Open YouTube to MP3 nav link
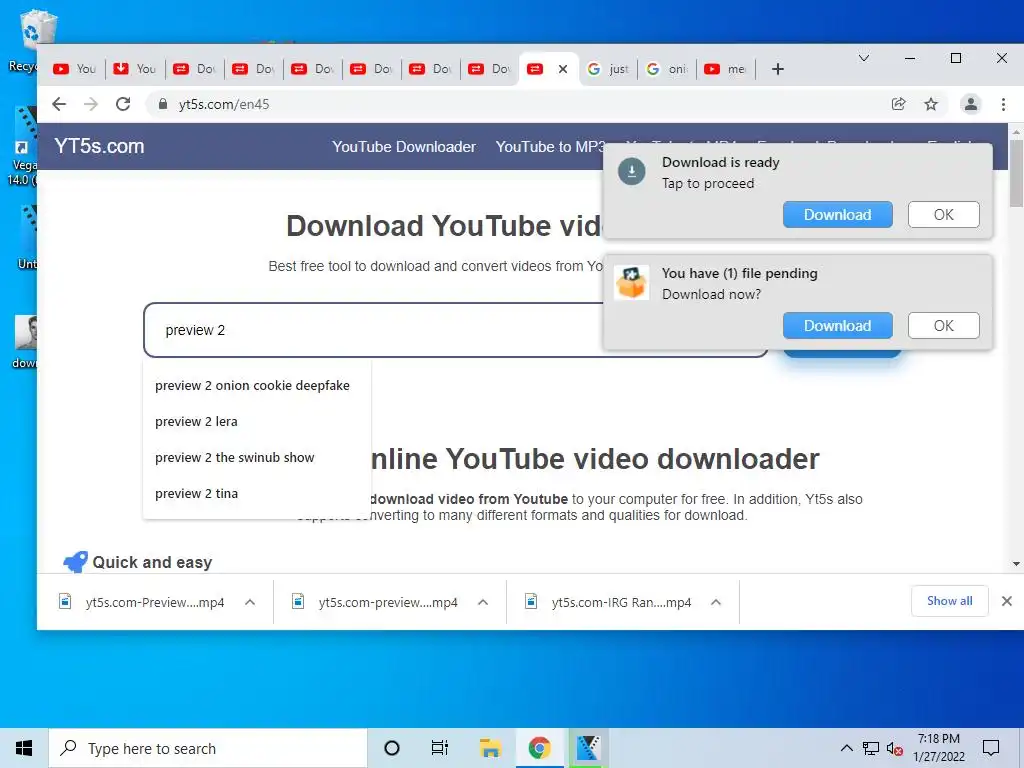 [x=551, y=147]
